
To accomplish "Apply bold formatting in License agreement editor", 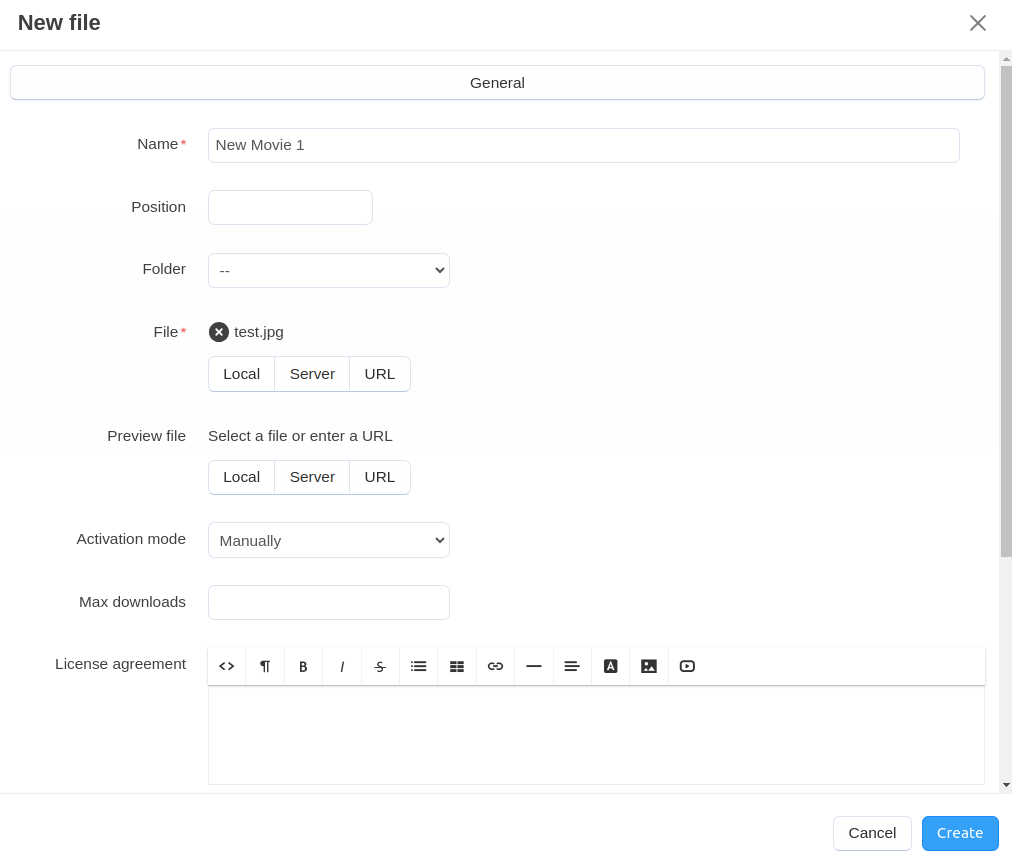I will tap(303, 666).
